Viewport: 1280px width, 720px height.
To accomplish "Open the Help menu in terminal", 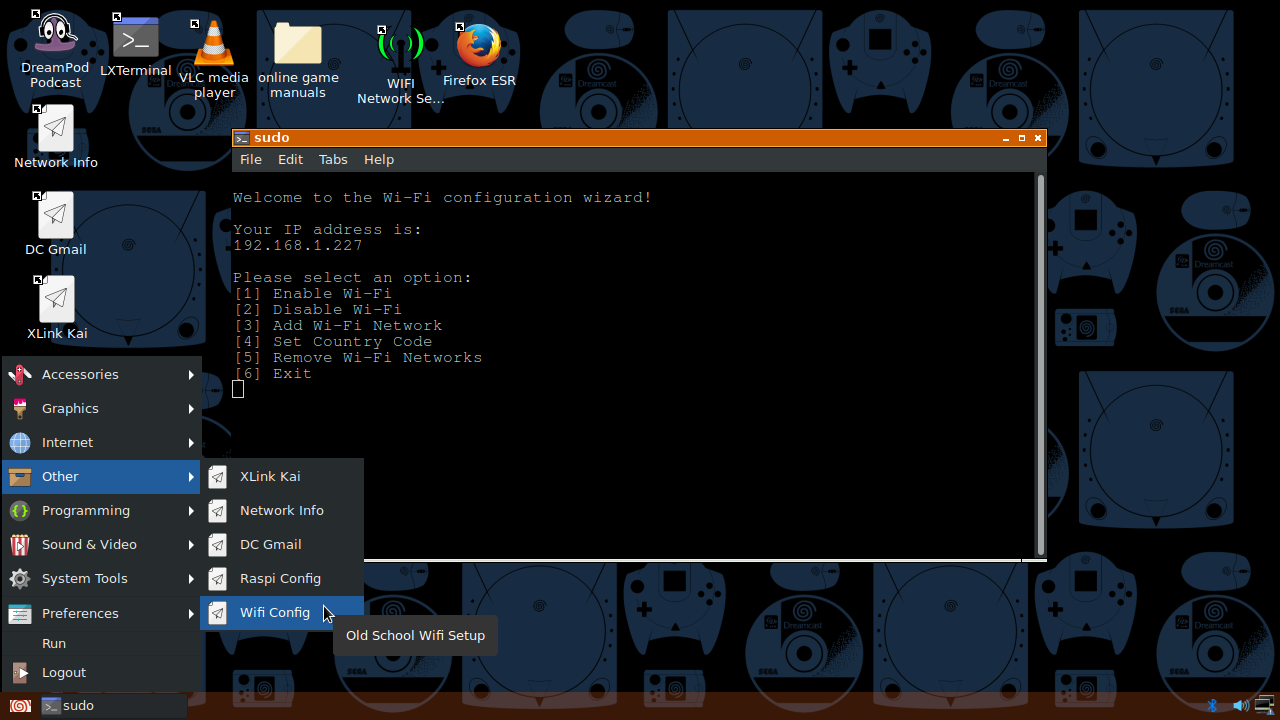I will (x=379, y=160).
